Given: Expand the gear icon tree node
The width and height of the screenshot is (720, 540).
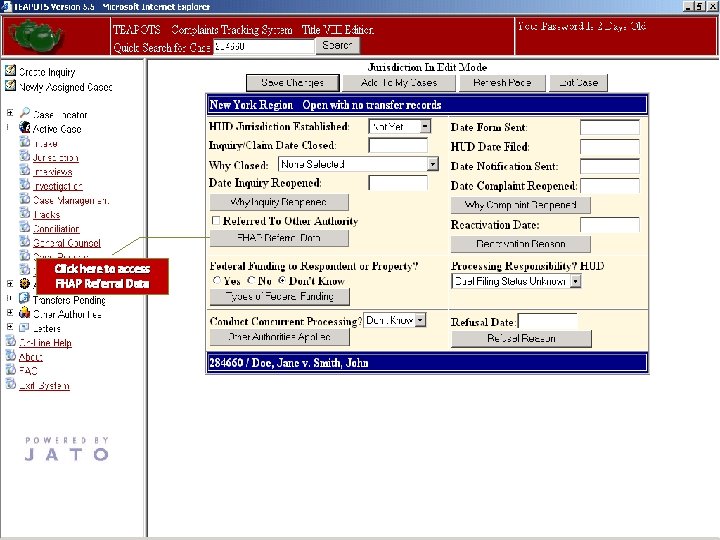Looking at the screenshot, I should (10, 284).
